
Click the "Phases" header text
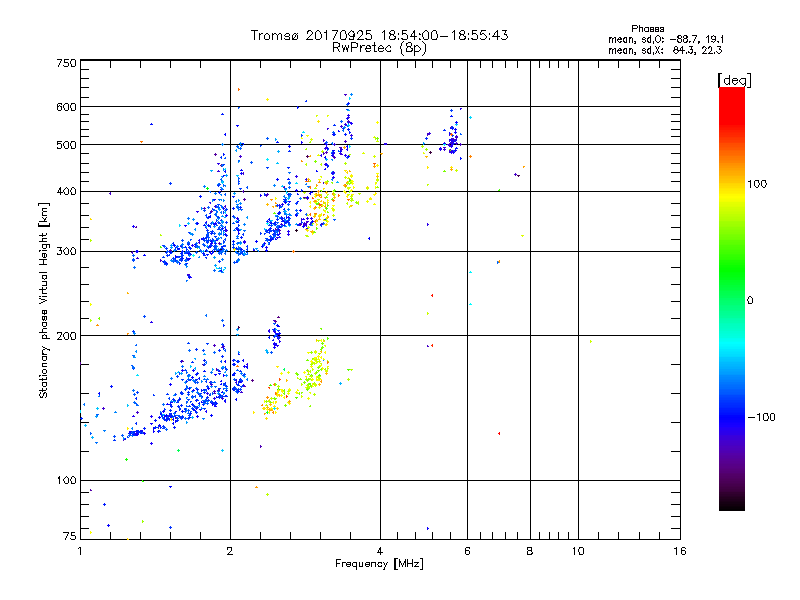pos(647,29)
